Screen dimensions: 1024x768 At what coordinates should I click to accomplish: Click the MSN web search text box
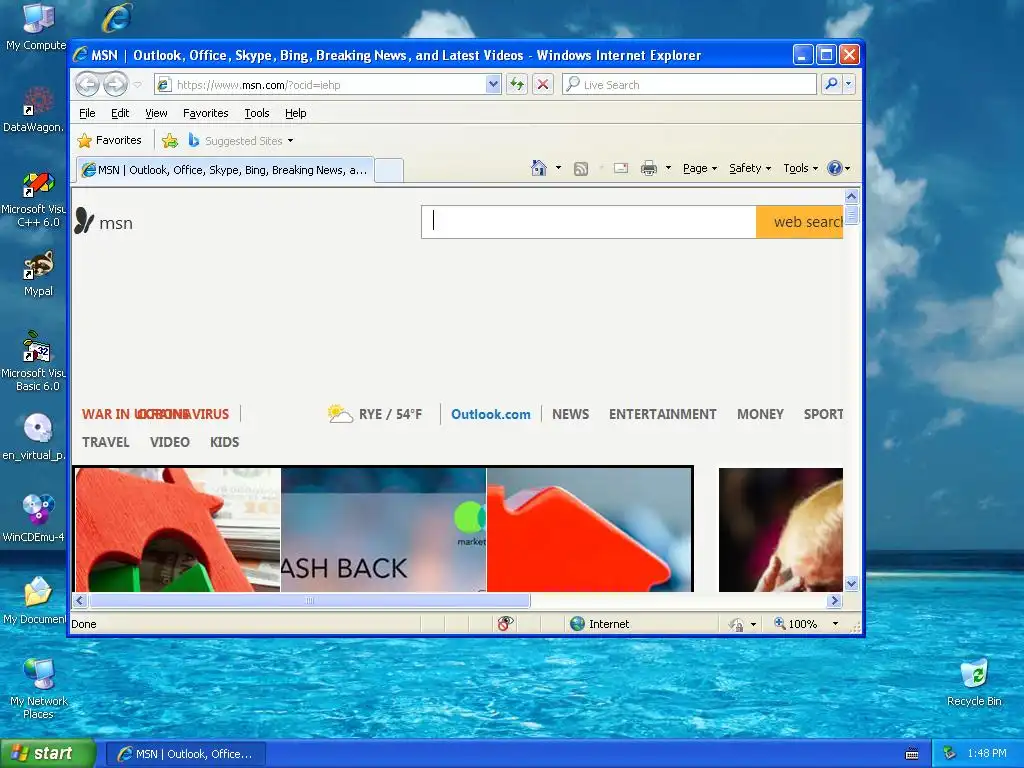click(588, 222)
